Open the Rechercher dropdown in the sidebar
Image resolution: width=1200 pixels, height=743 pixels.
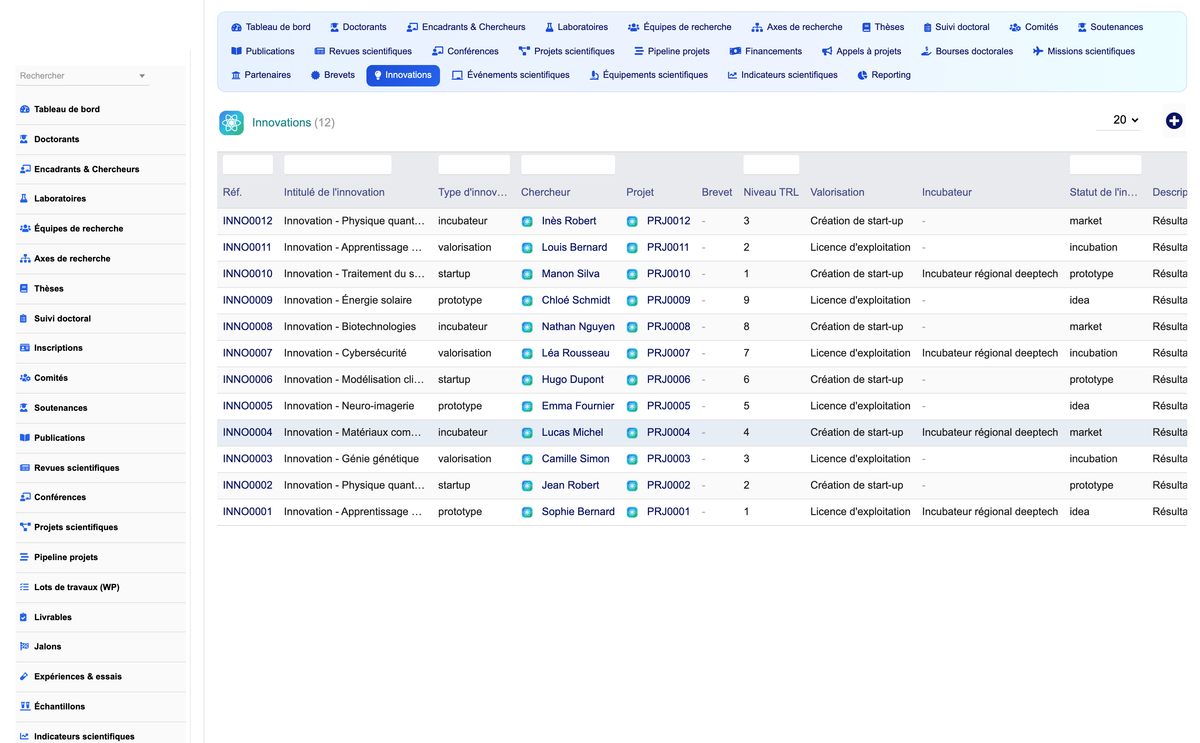83,76
